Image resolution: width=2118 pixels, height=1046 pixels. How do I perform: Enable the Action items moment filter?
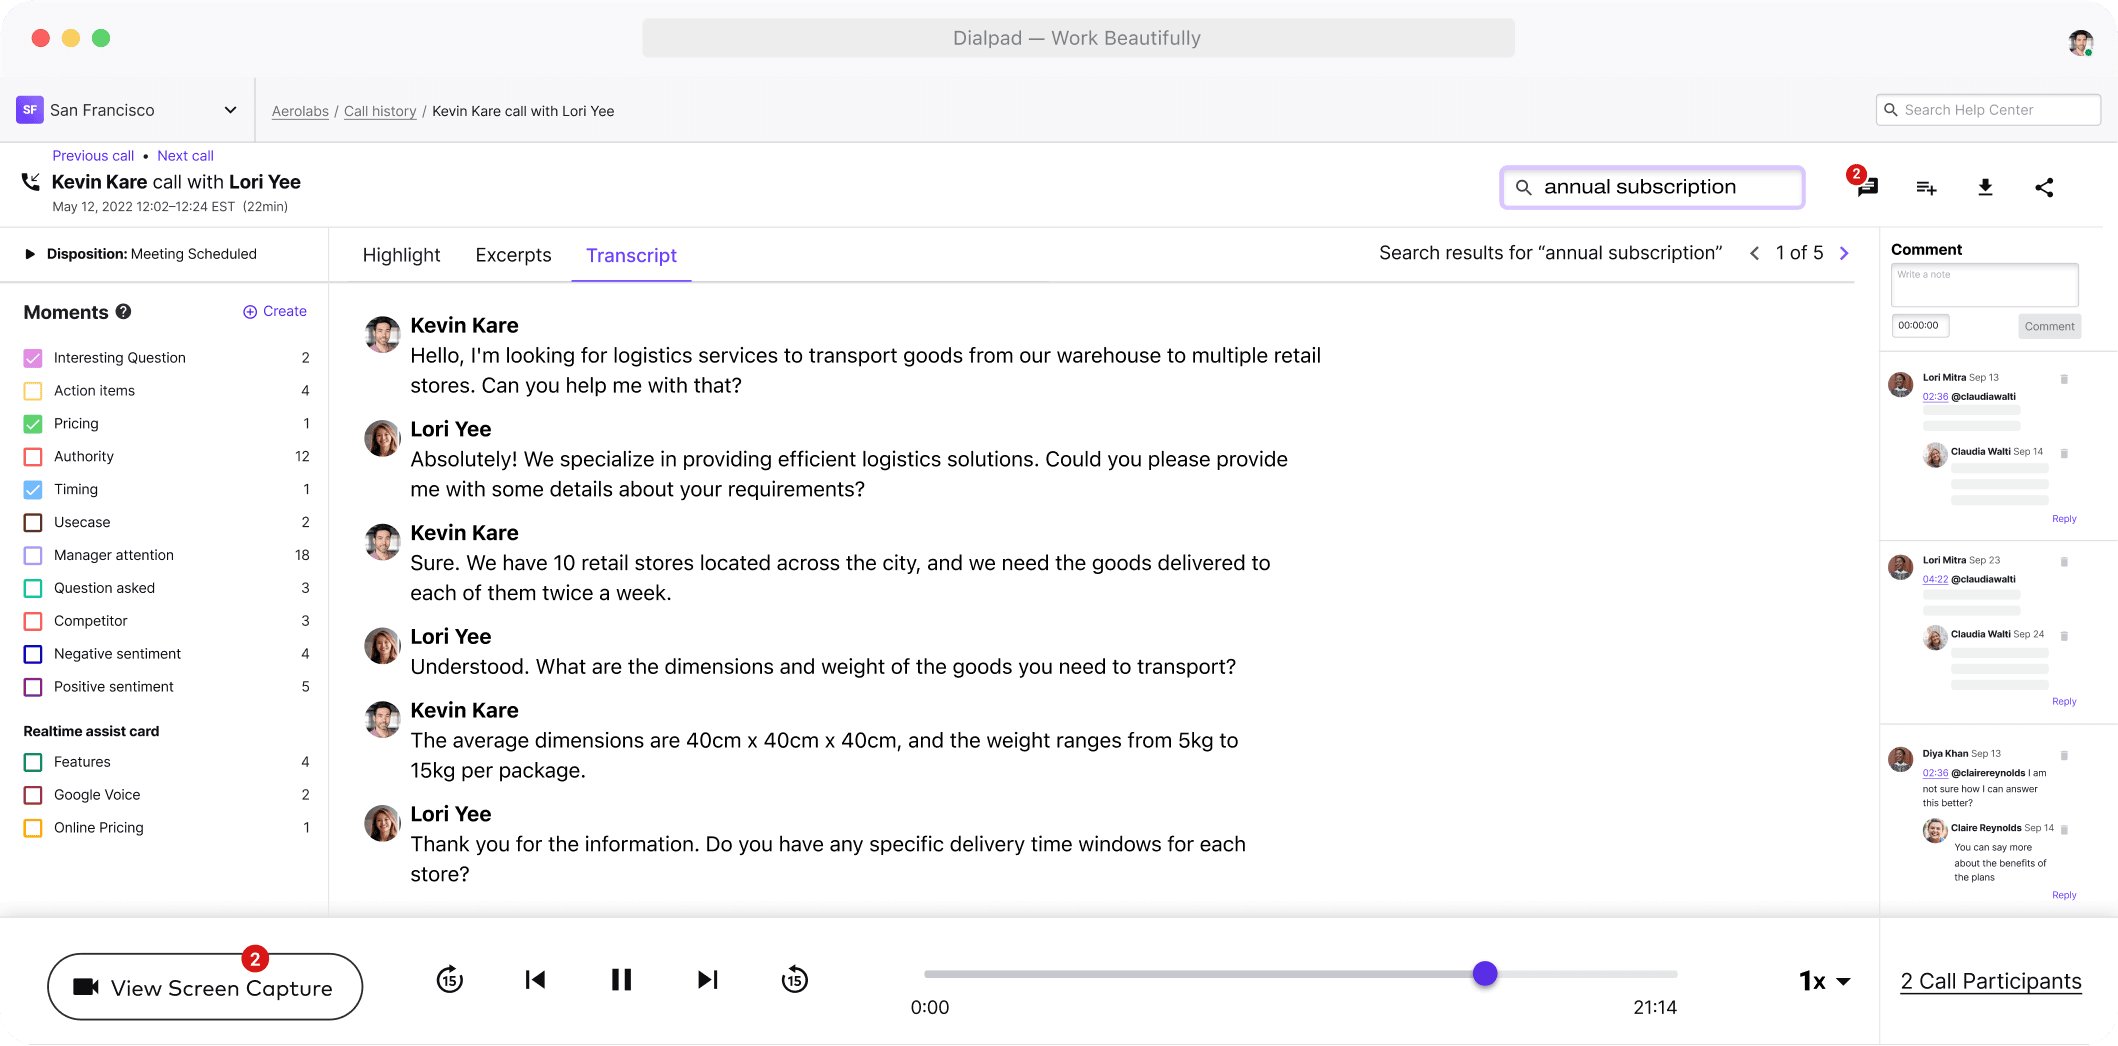pos(32,390)
